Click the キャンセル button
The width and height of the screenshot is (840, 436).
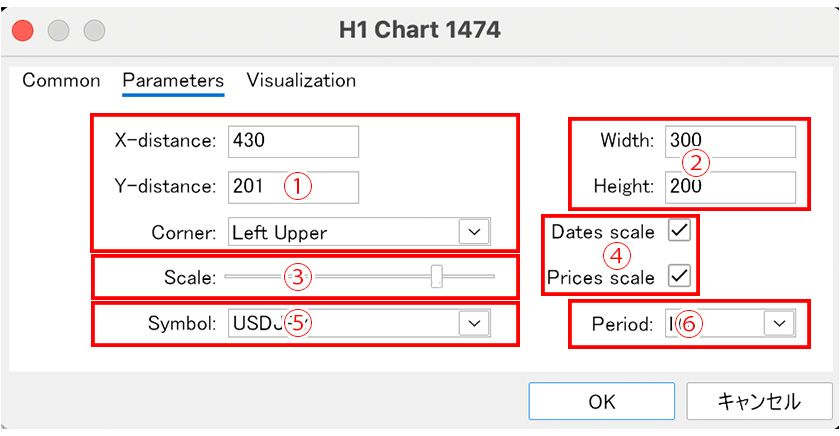pyautogui.click(x=759, y=402)
